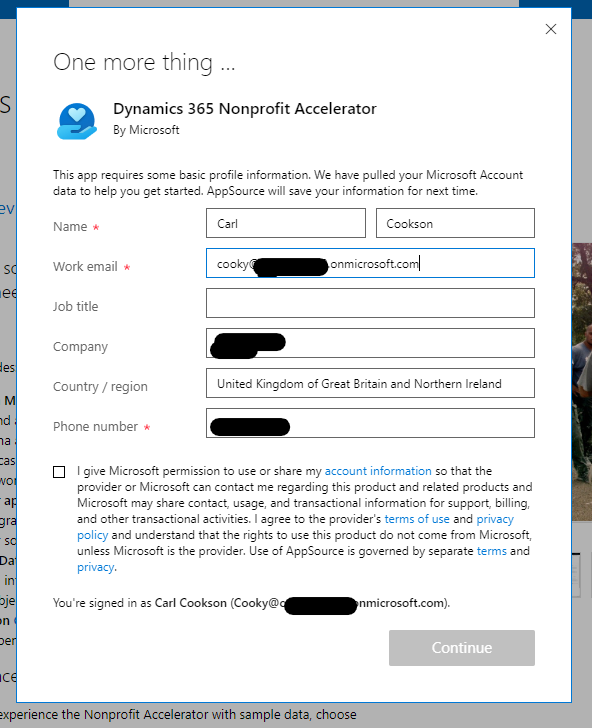Image resolution: width=592 pixels, height=728 pixels.
Task: Tick the Microsoft permission checkbox
Action: [59, 472]
